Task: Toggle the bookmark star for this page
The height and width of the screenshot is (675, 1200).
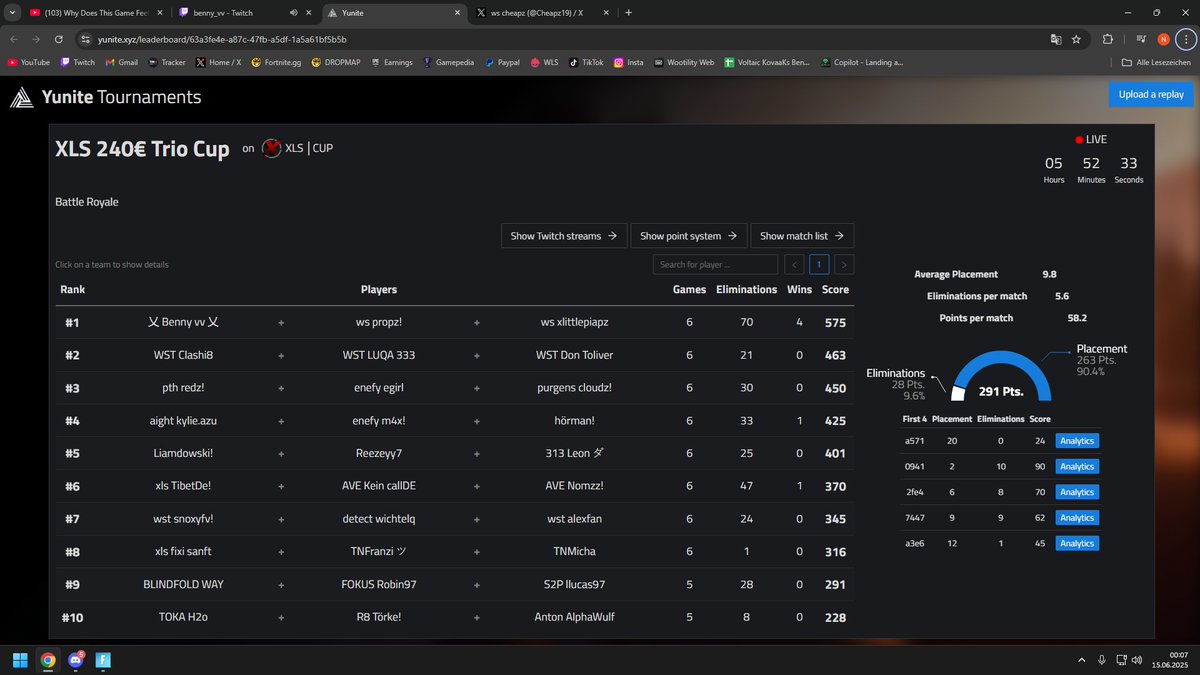Action: (1077, 38)
